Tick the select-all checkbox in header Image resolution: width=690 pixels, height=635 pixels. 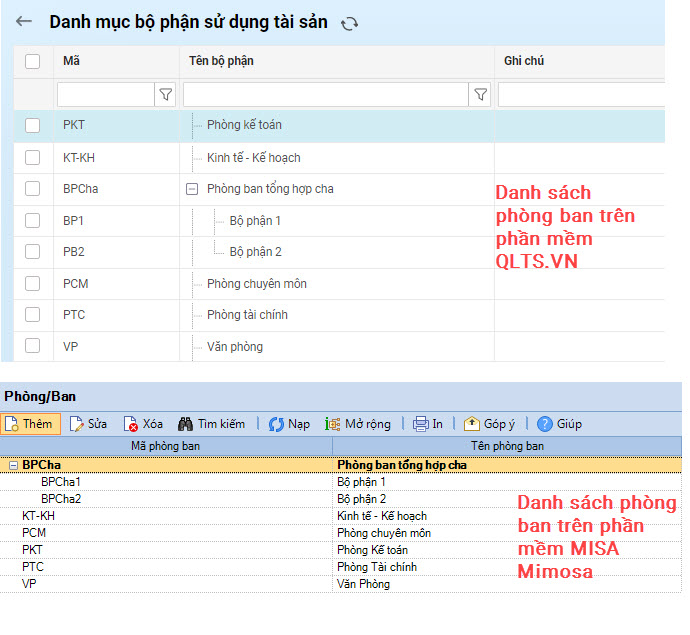(33, 61)
